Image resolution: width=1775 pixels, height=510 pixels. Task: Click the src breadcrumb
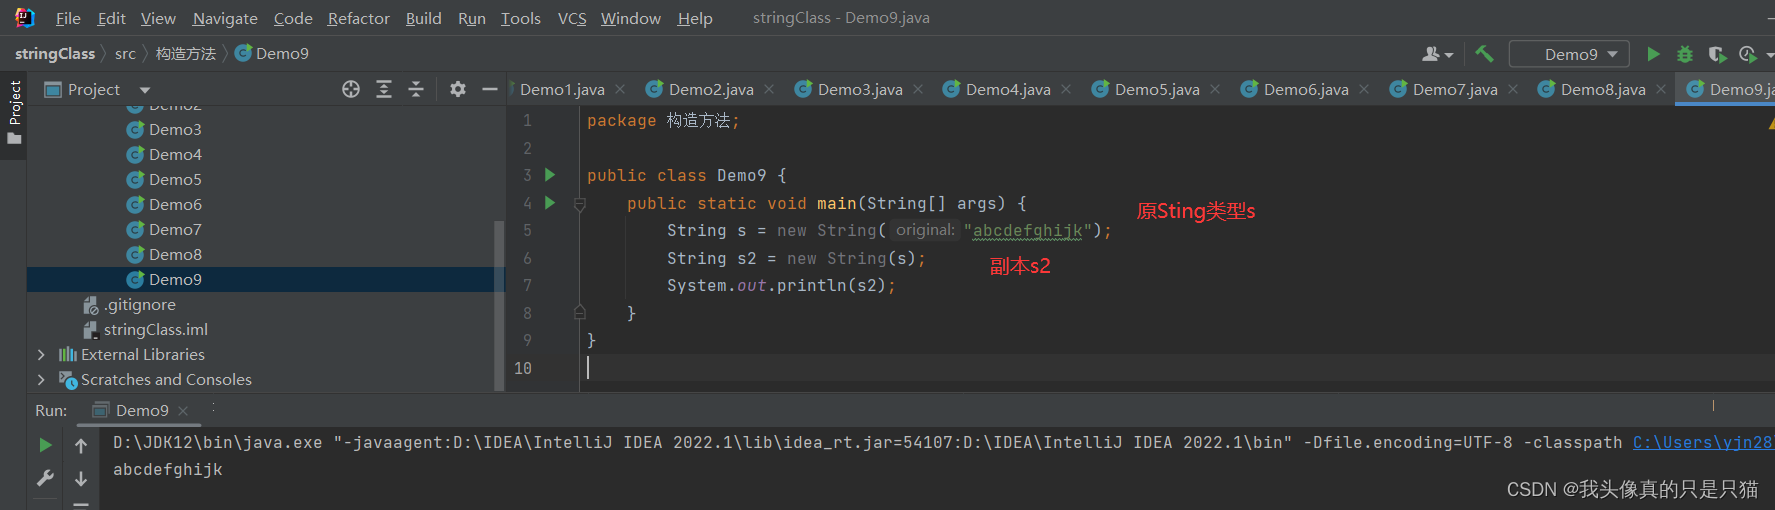(x=125, y=53)
